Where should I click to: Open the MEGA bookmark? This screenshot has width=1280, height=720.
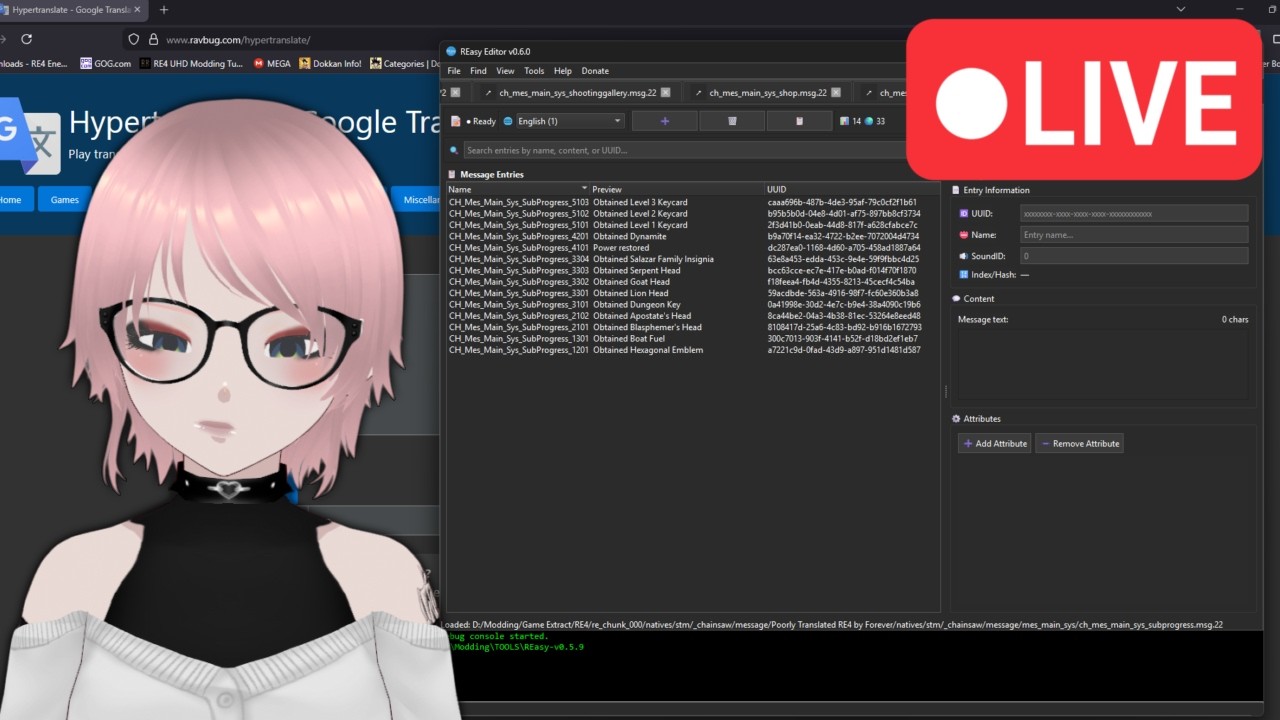pyautogui.click(x=272, y=63)
